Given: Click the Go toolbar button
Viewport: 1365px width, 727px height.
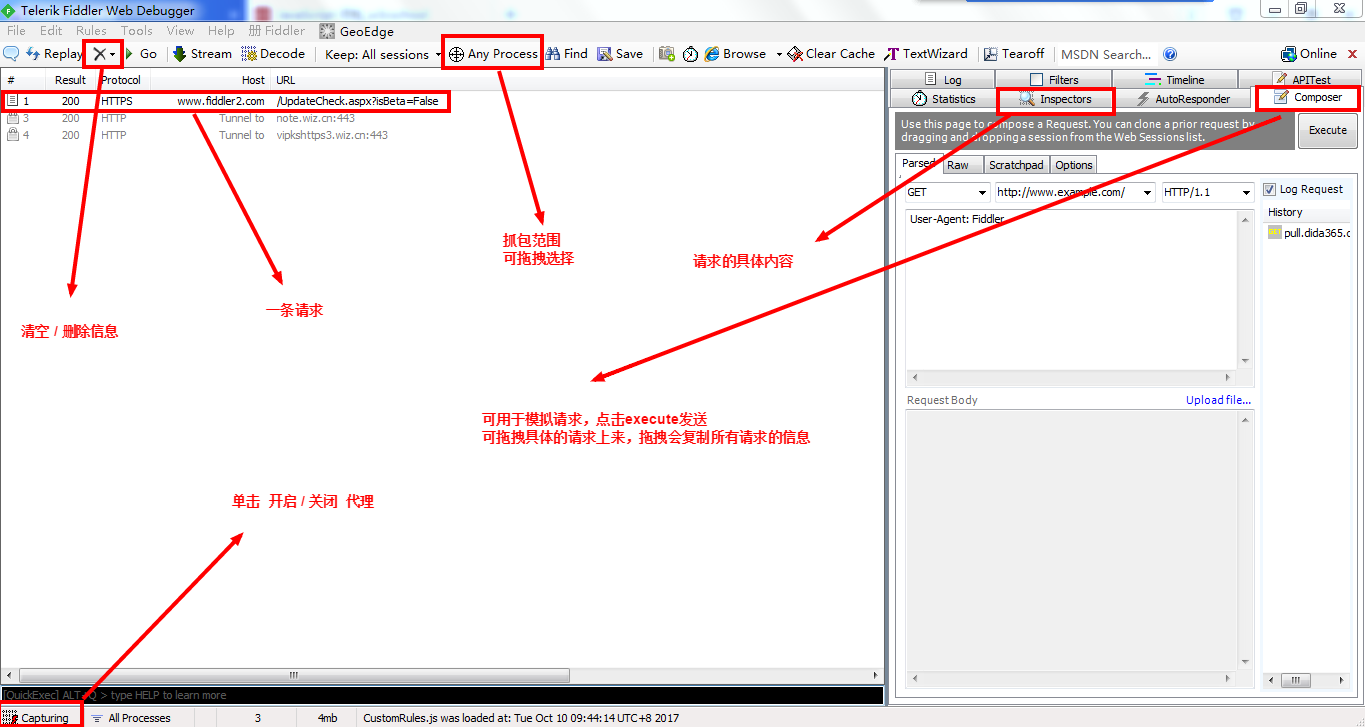Looking at the screenshot, I should [x=141, y=54].
